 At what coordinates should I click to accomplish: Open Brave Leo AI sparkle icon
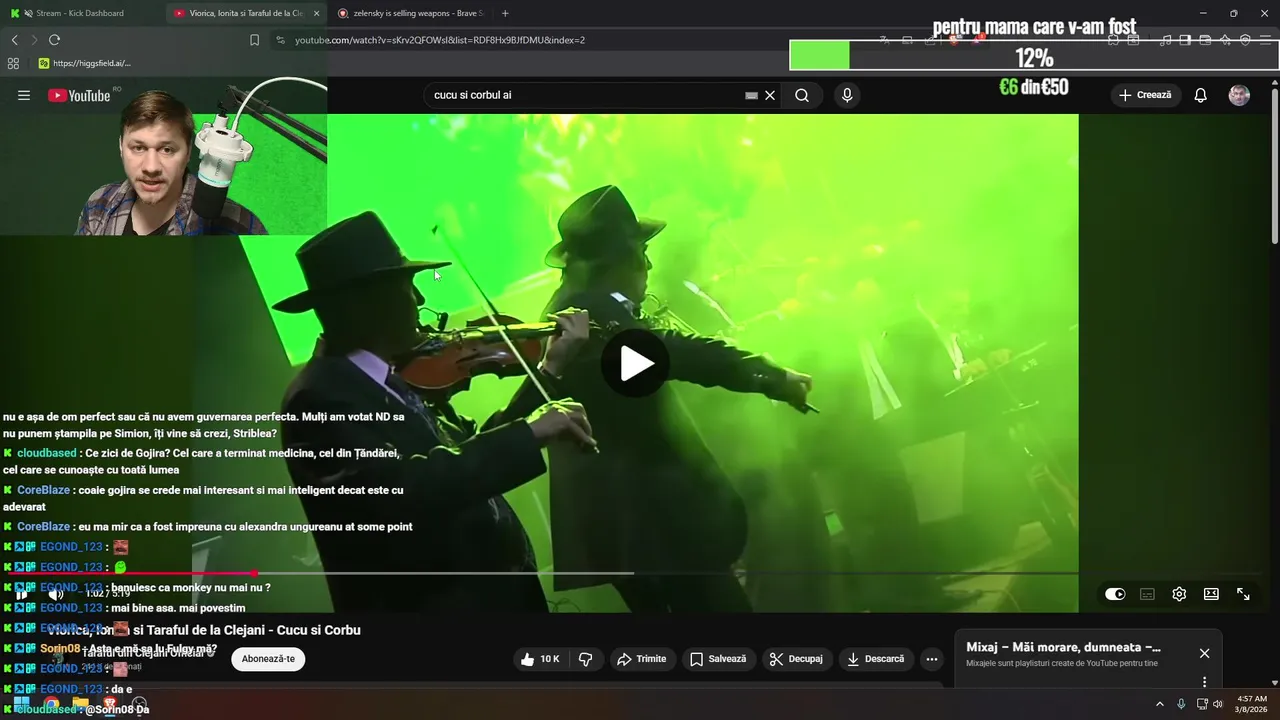coord(1225,40)
